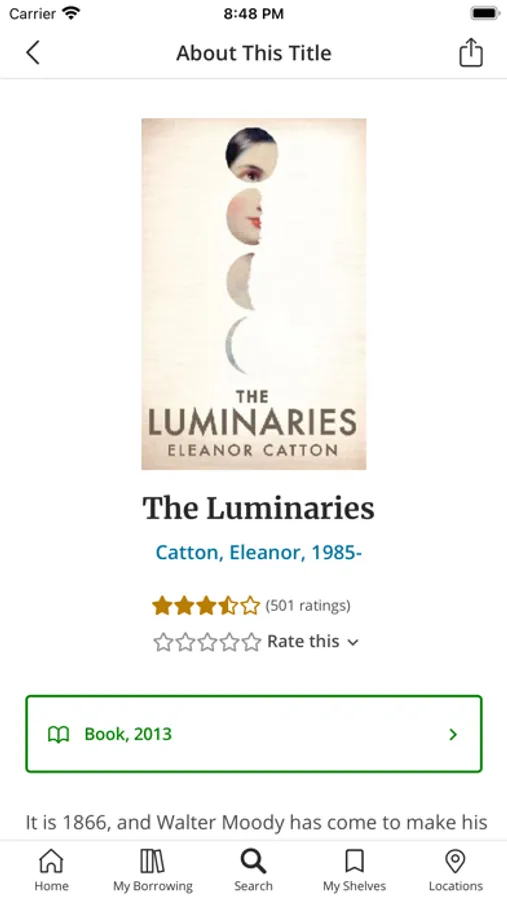This screenshot has height=900, width=507.
Task: Rate this title three stars
Action: coord(207,642)
